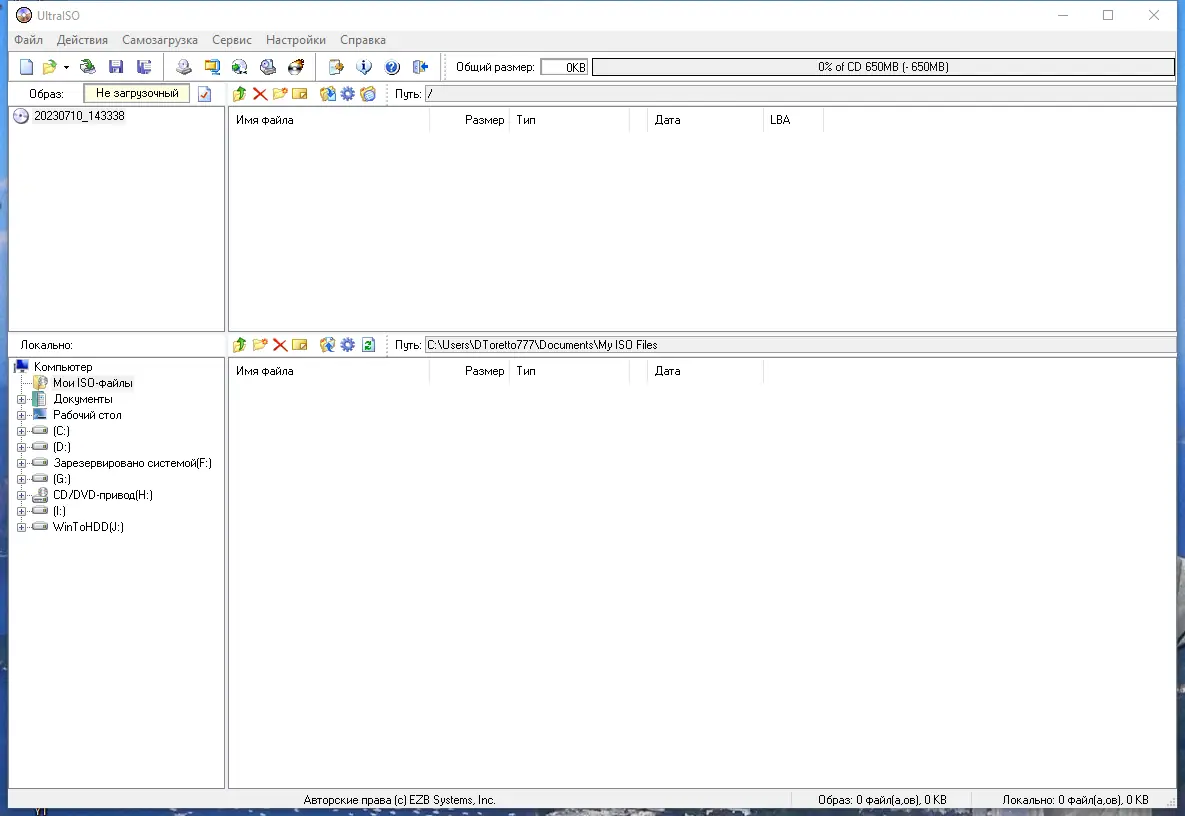This screenshot has width=1185, height=816.
Task: Expand the (D:) drive node
Action: click(x=21, y=447)
